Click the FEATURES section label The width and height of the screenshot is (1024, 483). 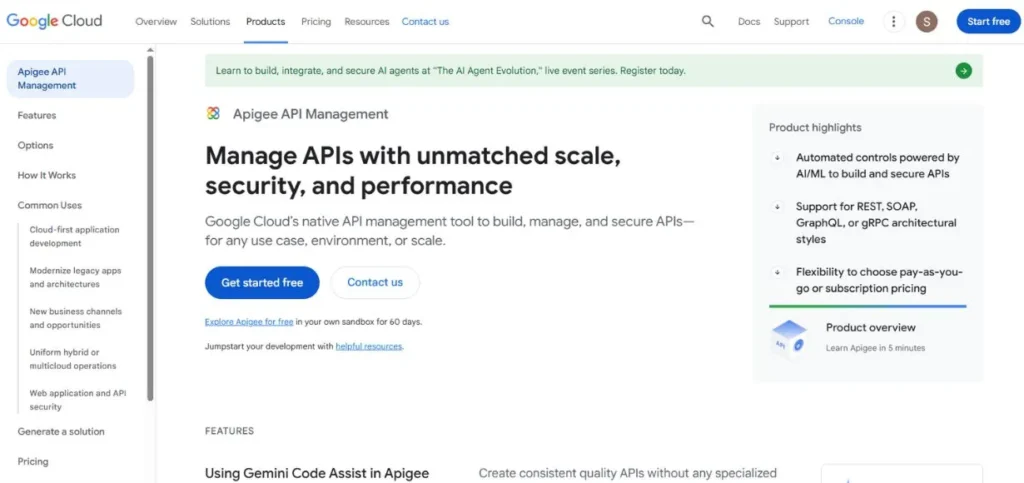coord(229,431)
